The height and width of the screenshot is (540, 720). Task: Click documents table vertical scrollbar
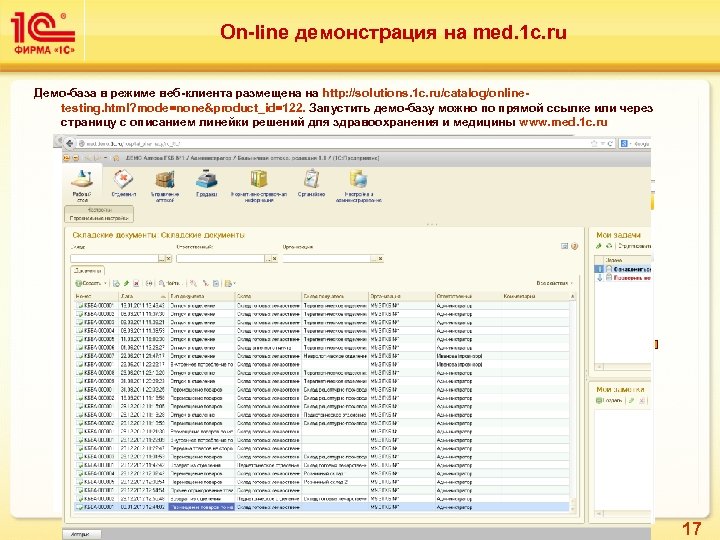pyautogui.click(x=573, y=402)
